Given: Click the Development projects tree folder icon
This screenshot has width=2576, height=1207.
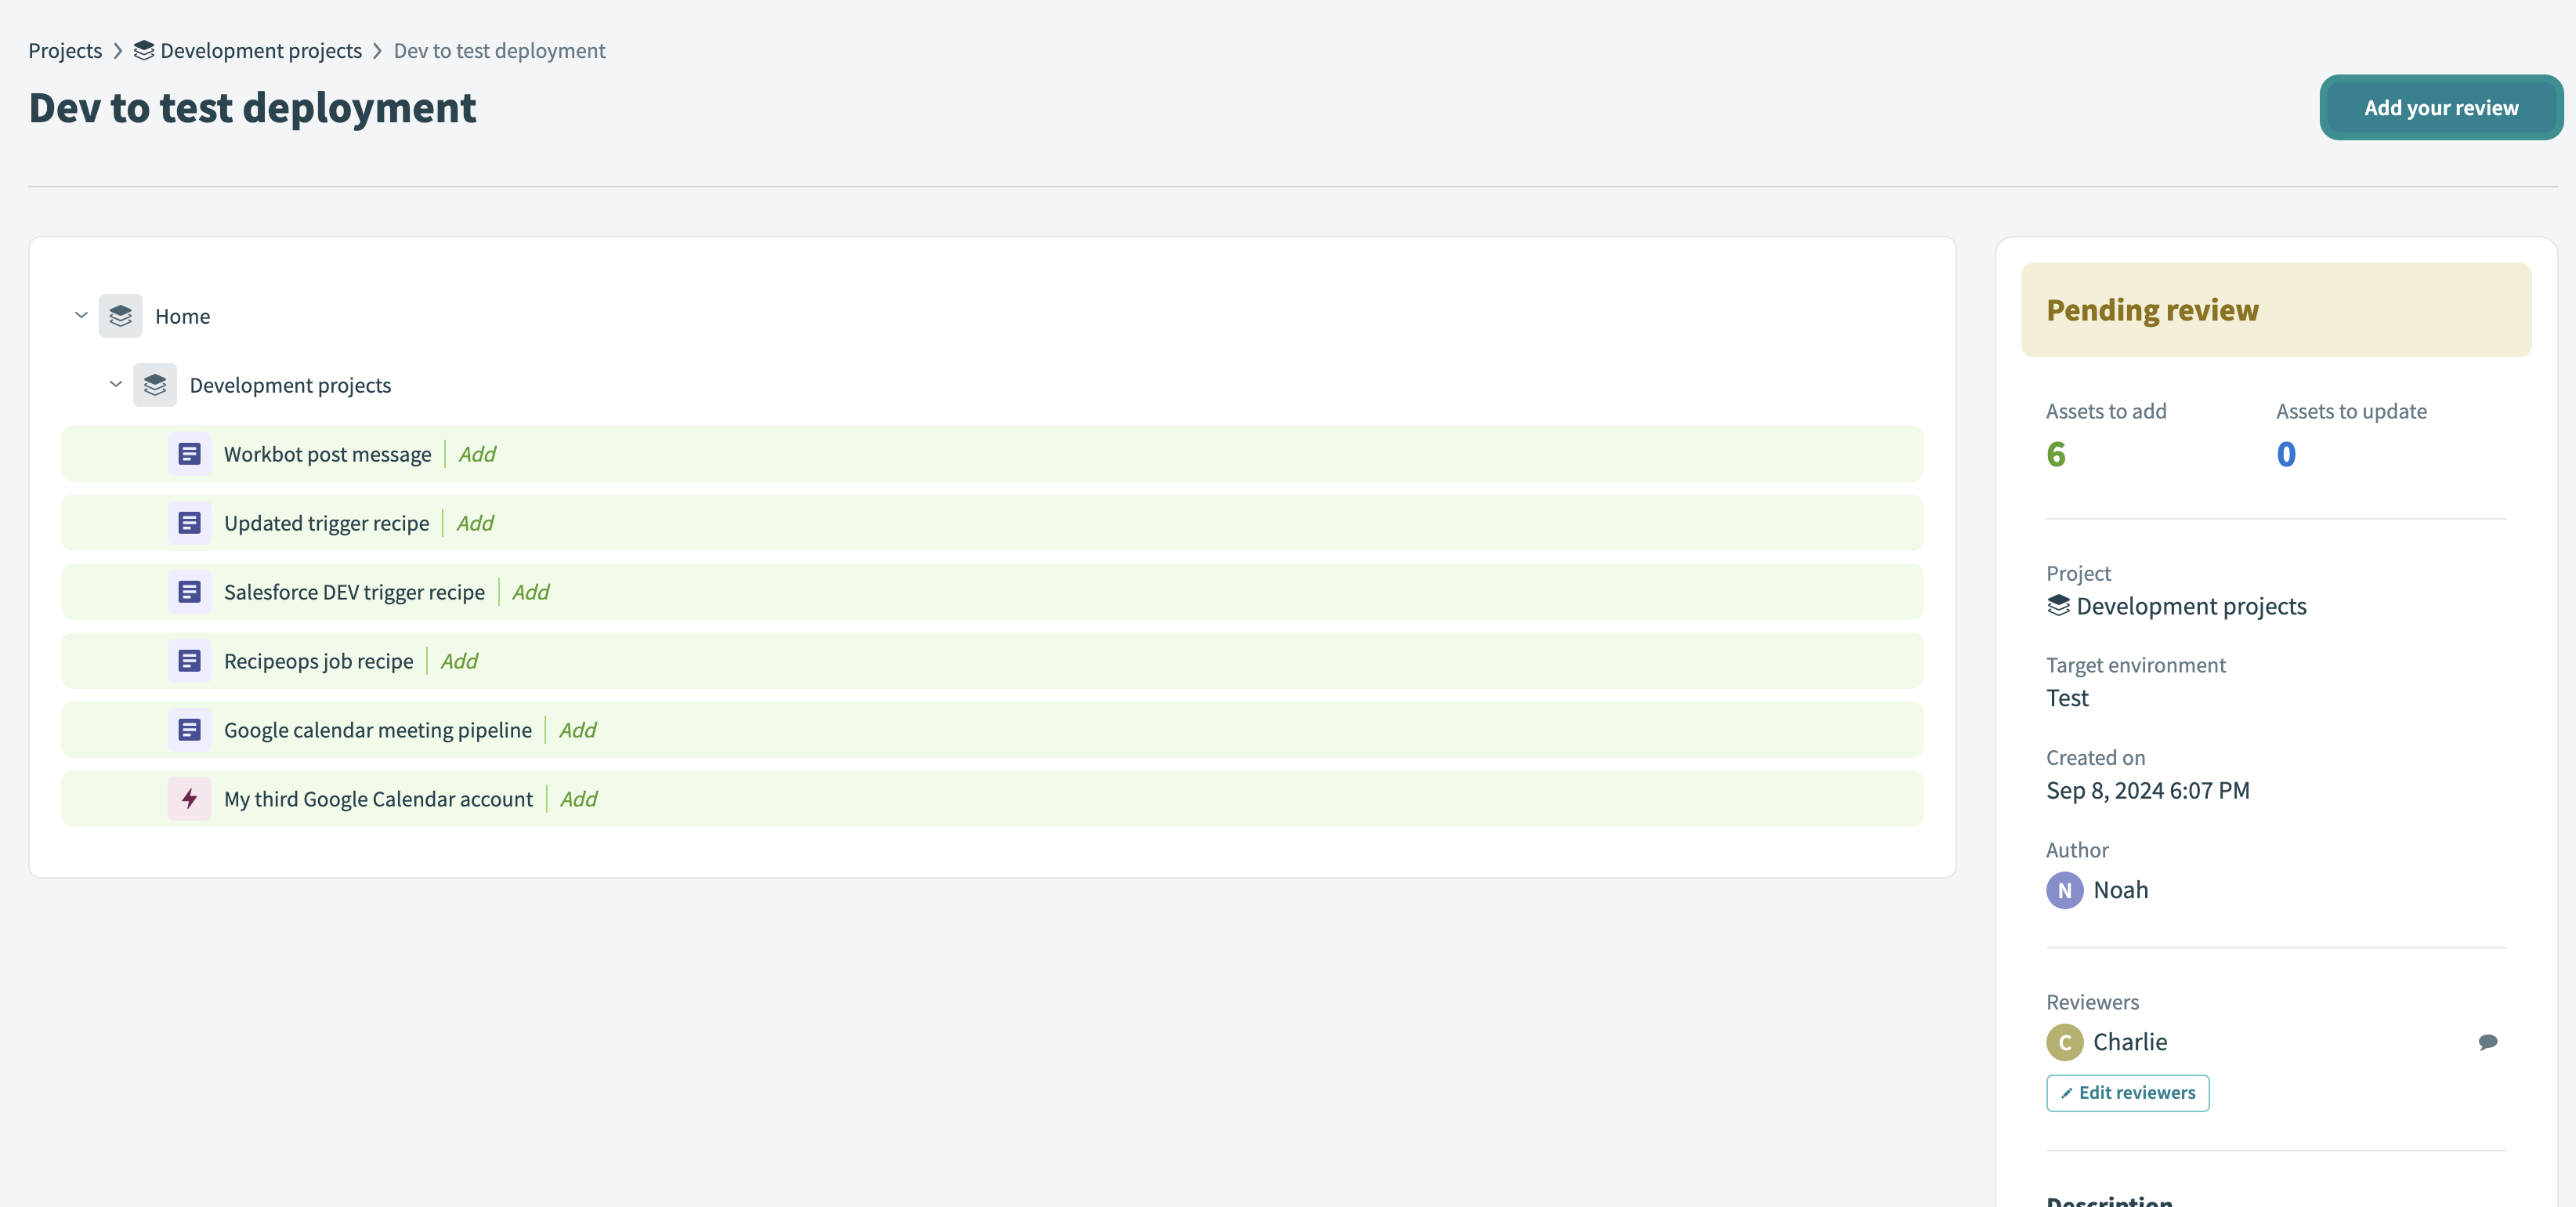Looking at the screenshot, I should (x=155, y=385).
